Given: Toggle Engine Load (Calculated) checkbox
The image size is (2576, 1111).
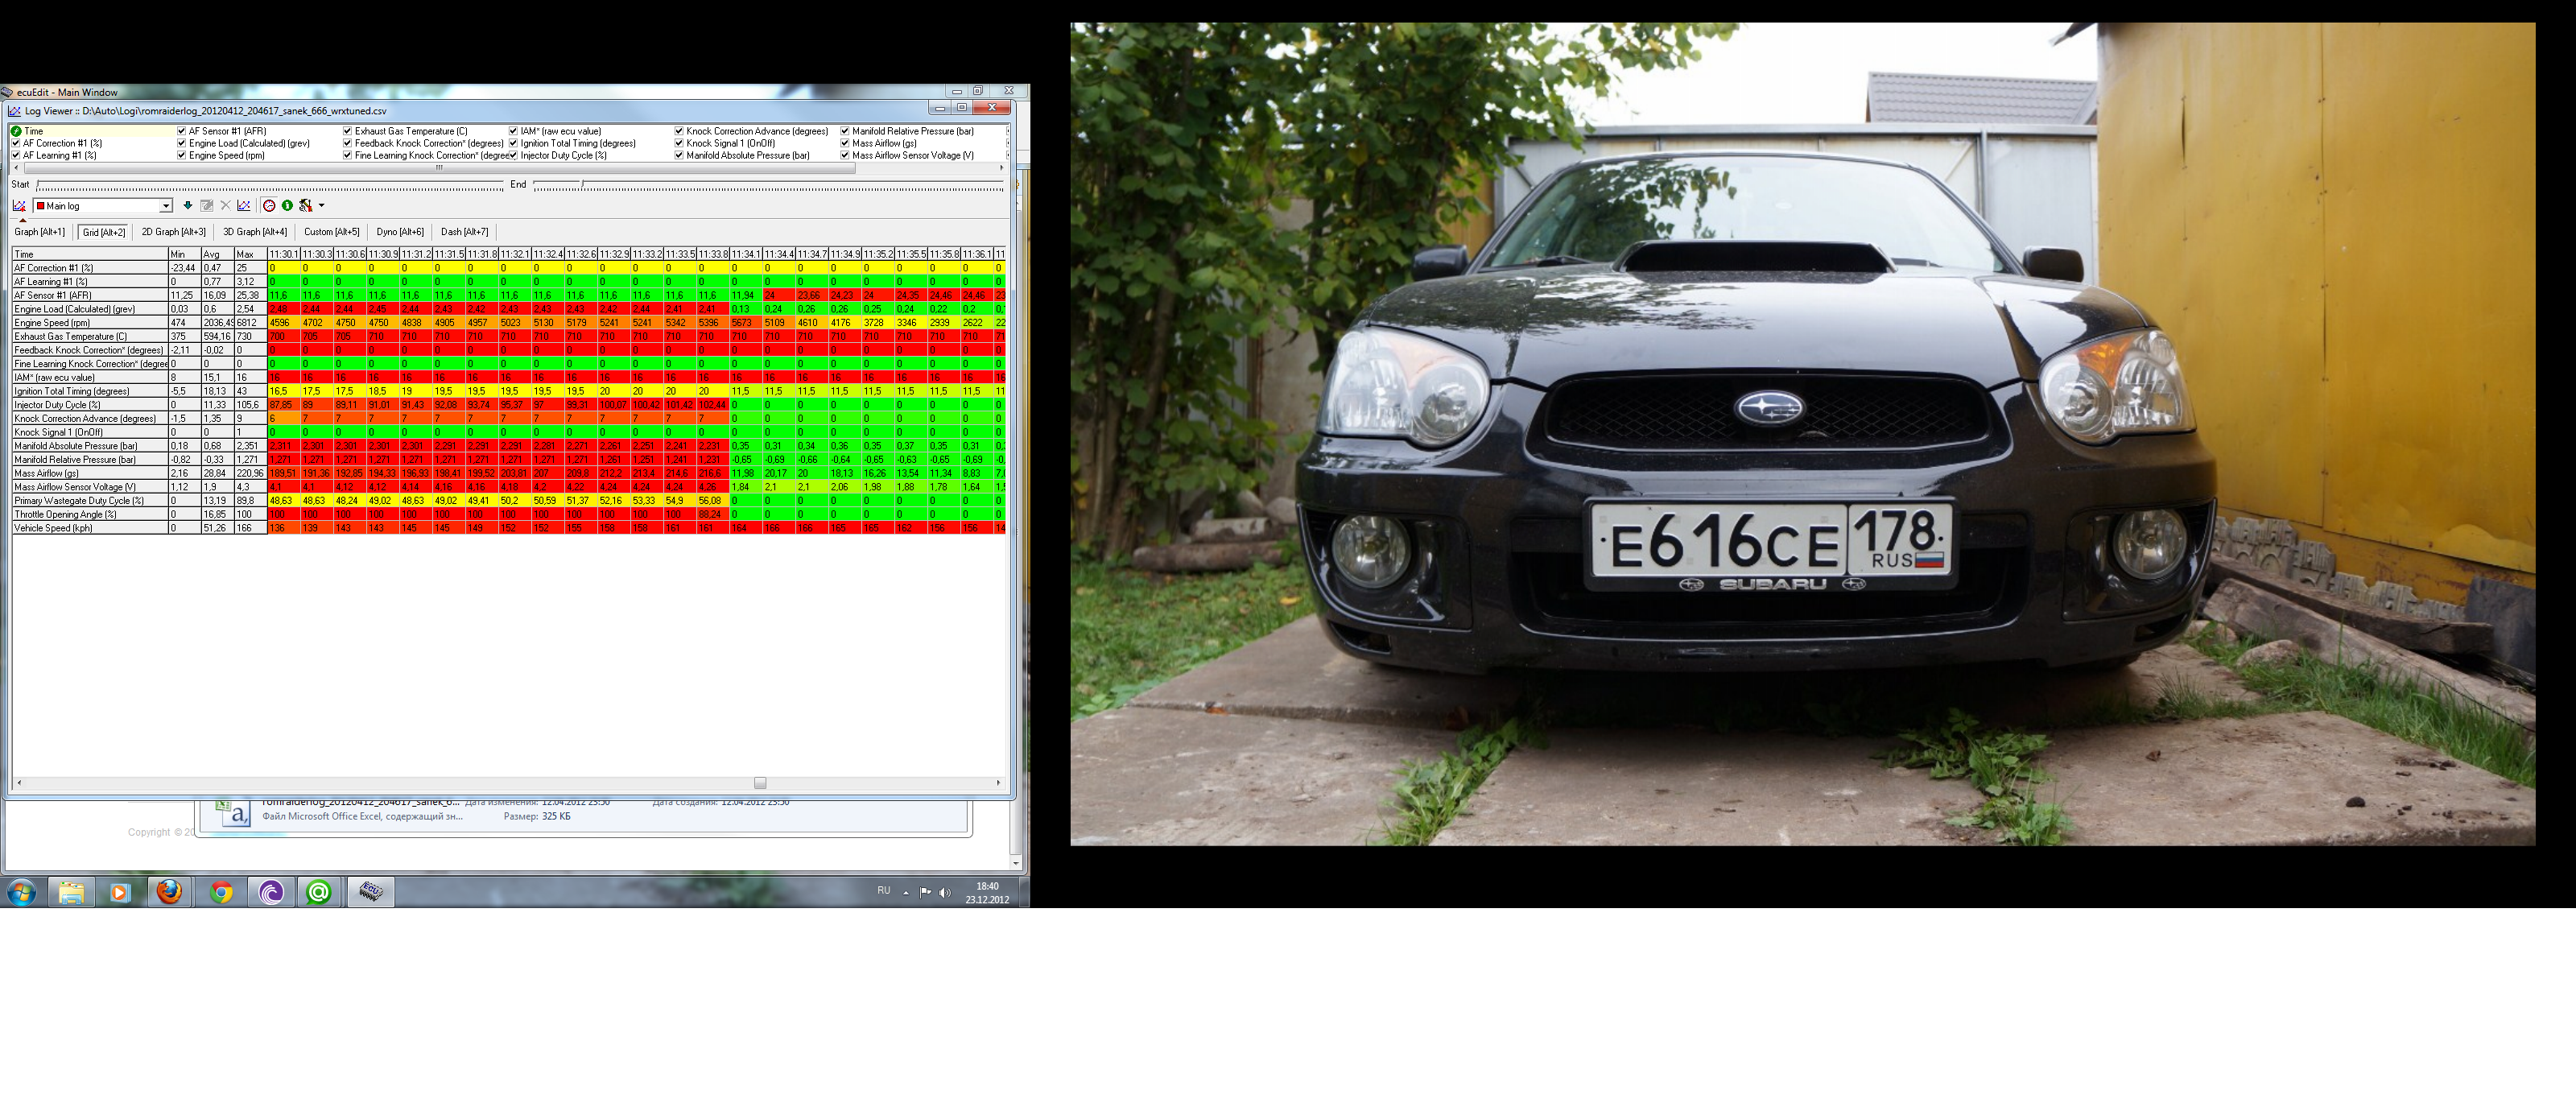Looking at the screenshot, I should [x=182, y=144].
